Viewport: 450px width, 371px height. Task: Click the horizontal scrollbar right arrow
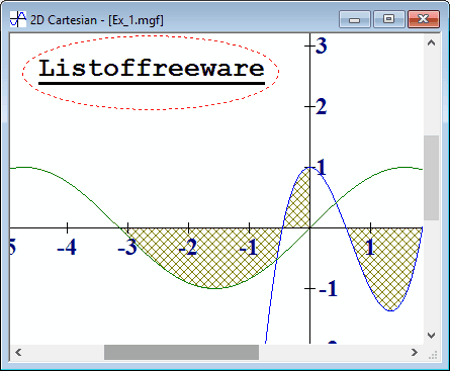tap(414, 352)
